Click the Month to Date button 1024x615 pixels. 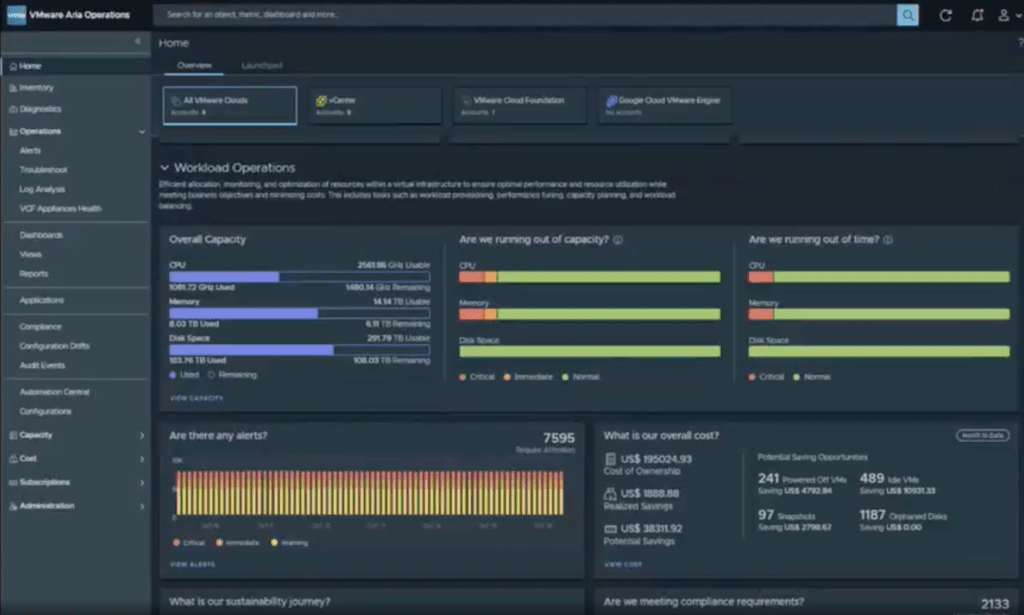tap(982, 435)
